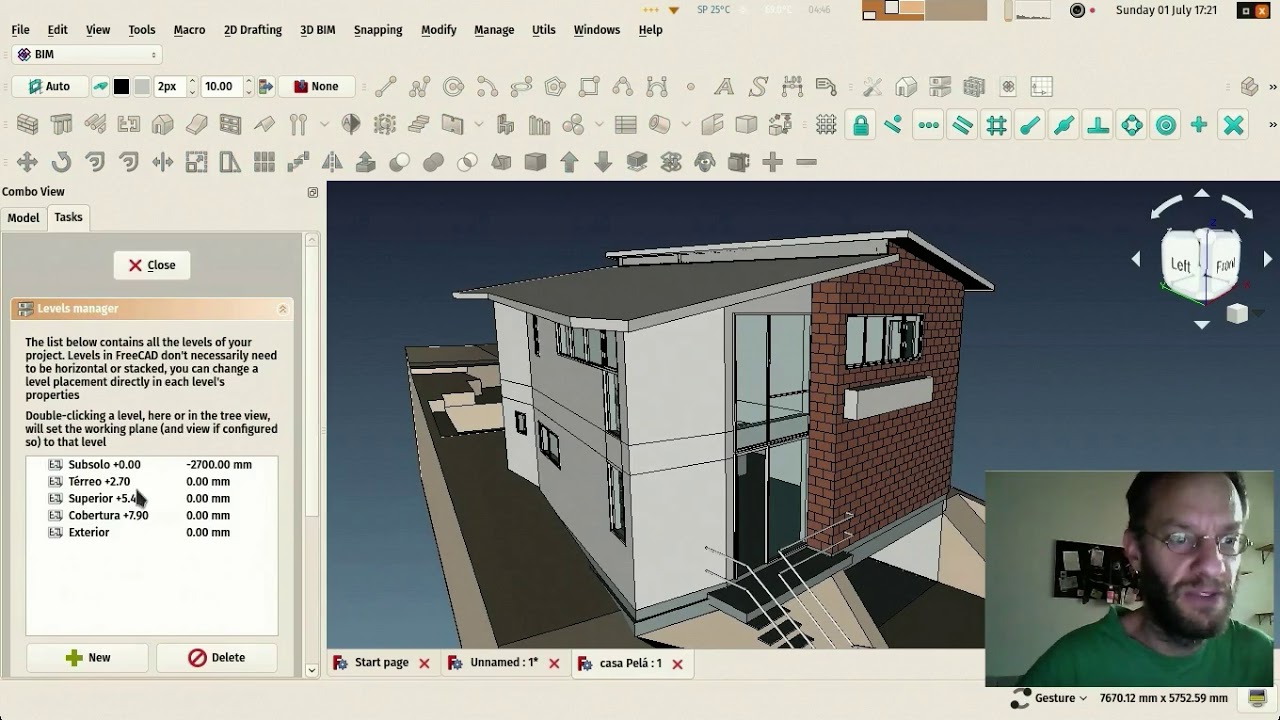Select the Section Plane tool
This screenshot has width=1280, height=720.
[x=351, y=125]
